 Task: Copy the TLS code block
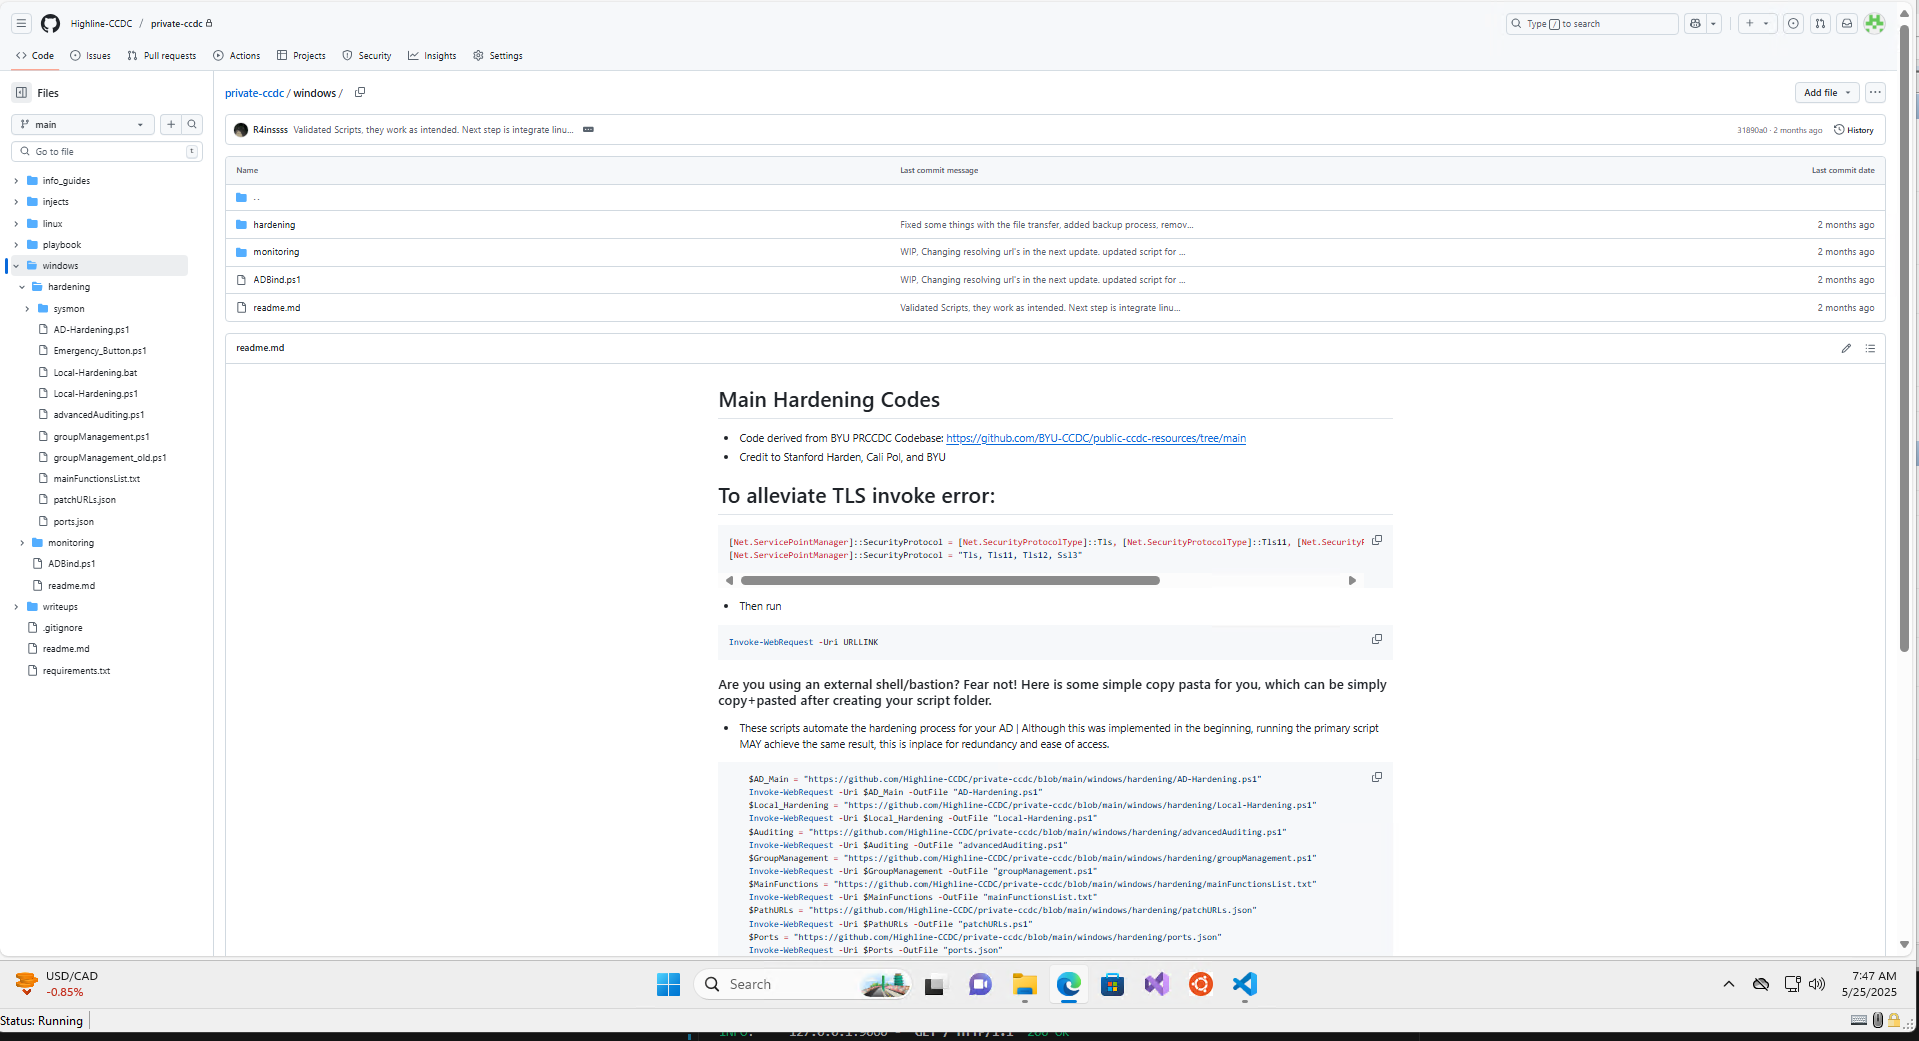pos(1377,541)
